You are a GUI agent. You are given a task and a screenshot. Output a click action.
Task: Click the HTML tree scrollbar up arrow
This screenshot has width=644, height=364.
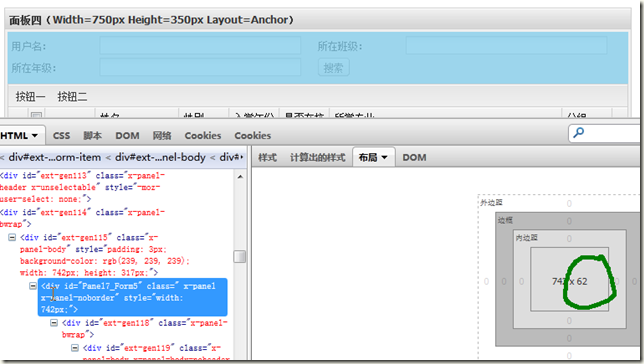(240, 177)
